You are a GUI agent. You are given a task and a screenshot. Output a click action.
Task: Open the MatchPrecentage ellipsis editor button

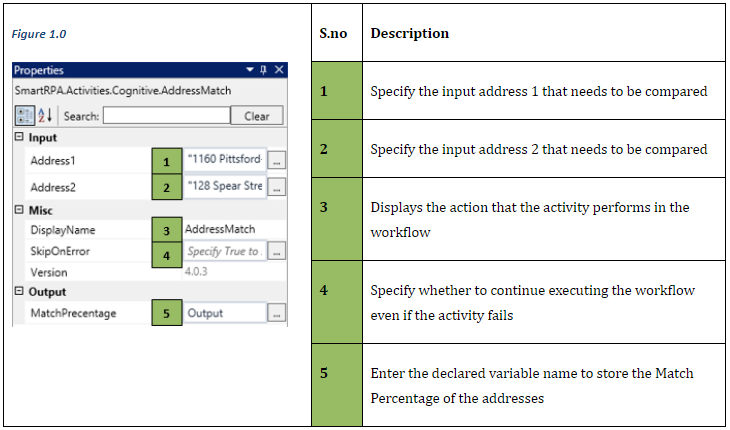point(277,313)
